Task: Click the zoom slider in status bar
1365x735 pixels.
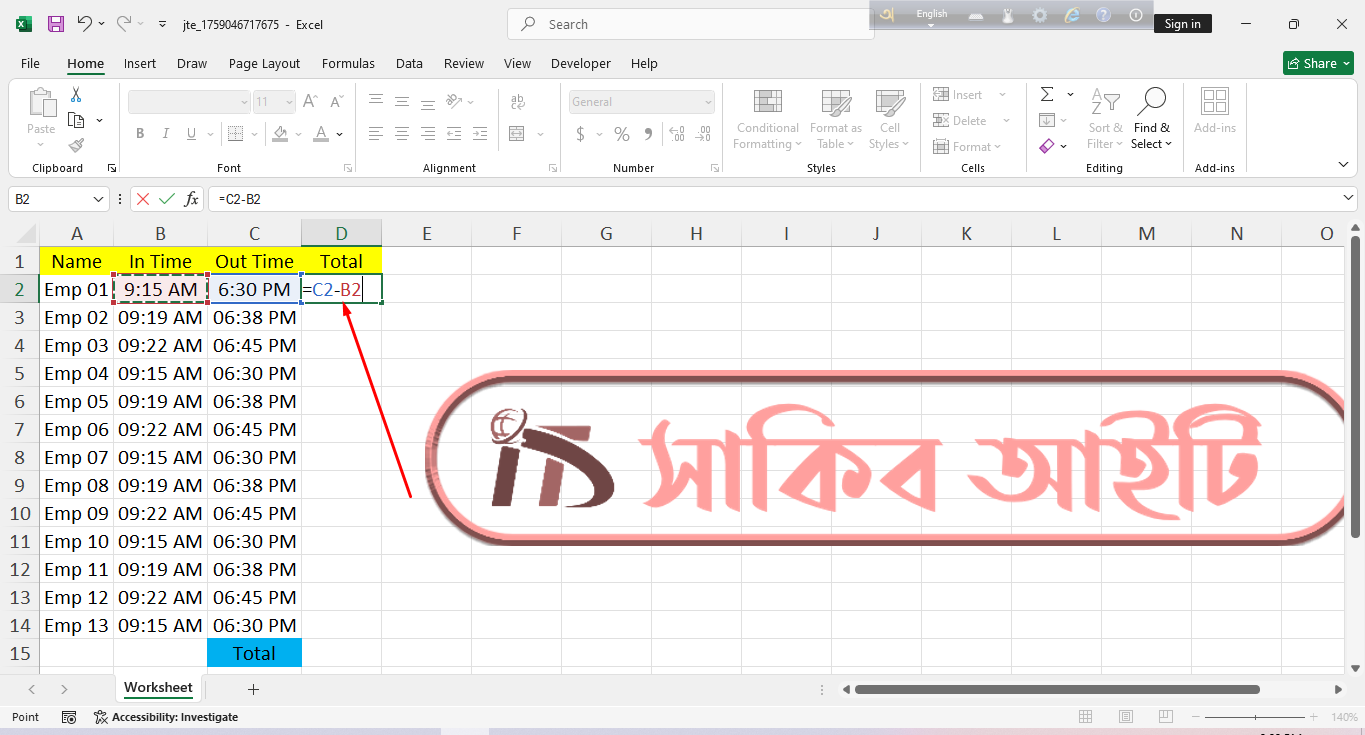Action: click(1255, 717)
